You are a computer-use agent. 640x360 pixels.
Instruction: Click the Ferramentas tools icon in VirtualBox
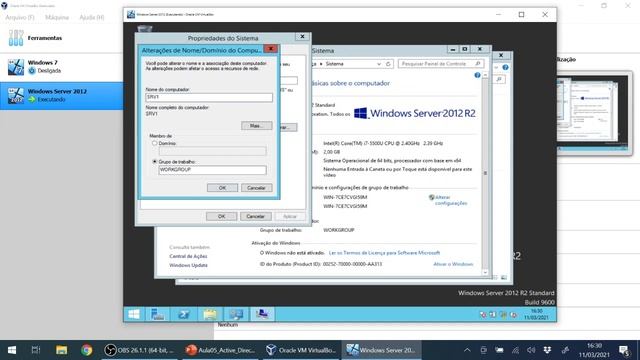click(x=16, y=38)
